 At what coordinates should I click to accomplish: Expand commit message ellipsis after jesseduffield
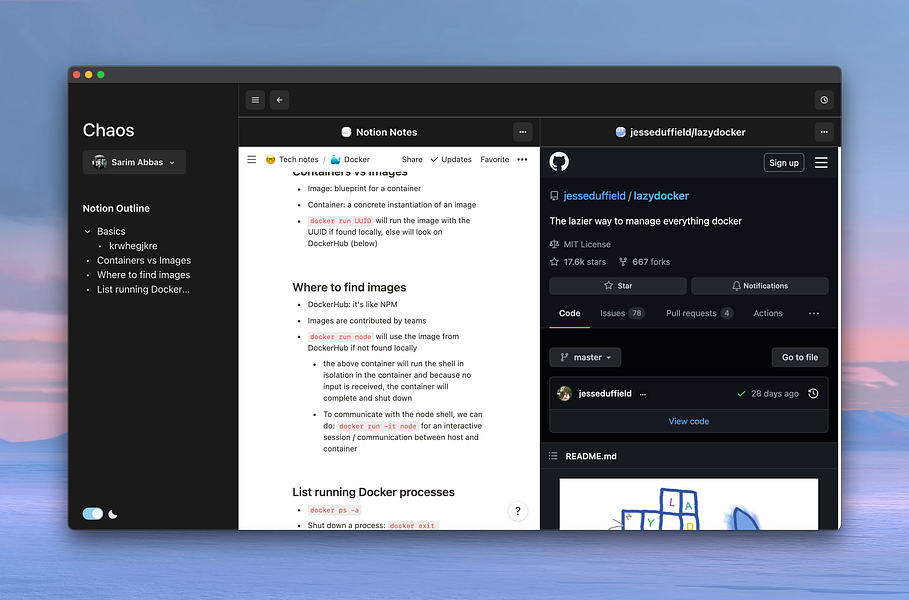coord(643,394)
